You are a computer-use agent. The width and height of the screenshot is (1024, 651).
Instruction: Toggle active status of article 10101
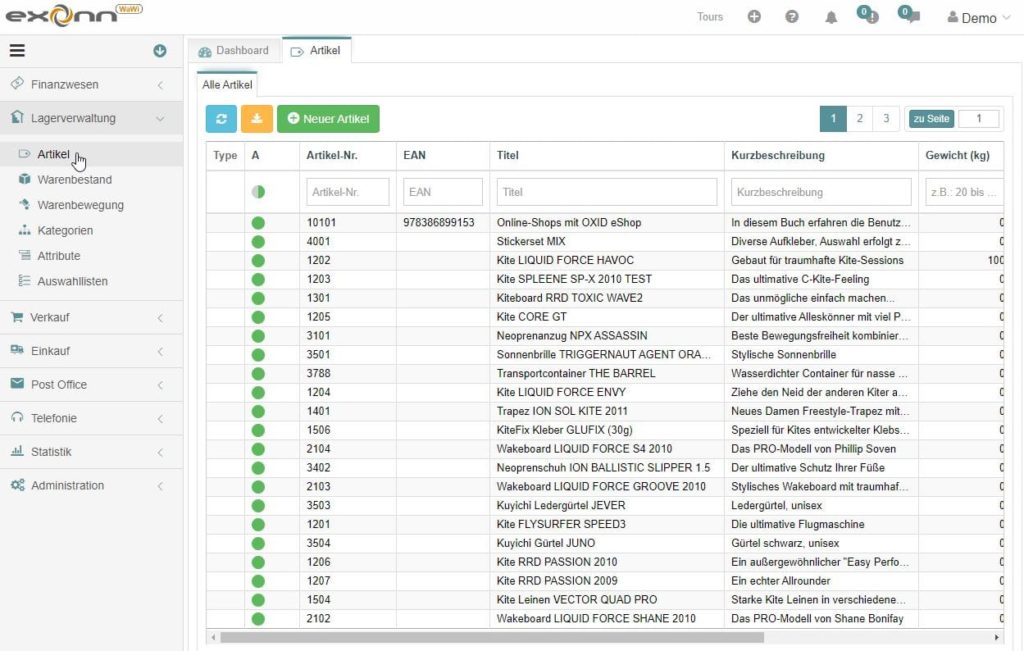click(258, 223)
